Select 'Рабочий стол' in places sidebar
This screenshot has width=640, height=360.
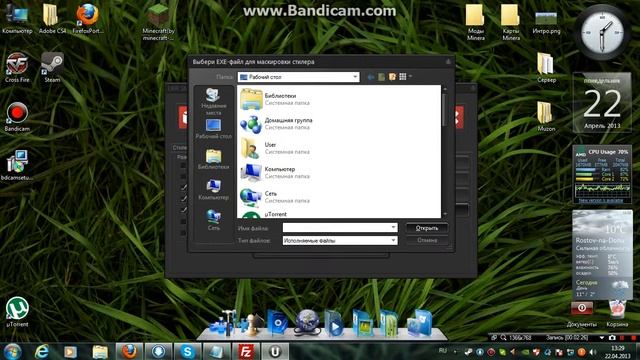(x=213, y=129)
